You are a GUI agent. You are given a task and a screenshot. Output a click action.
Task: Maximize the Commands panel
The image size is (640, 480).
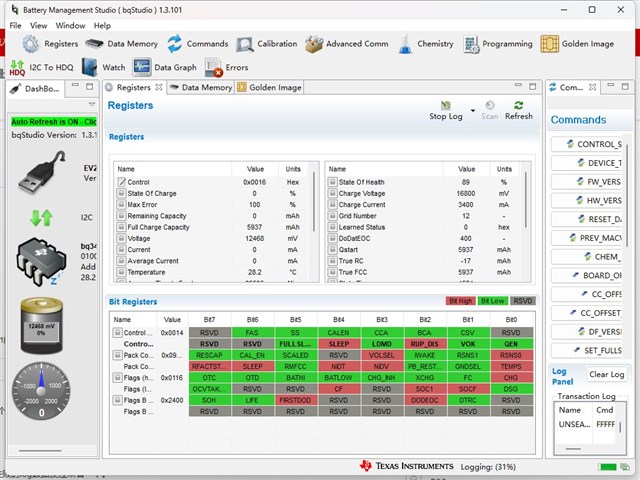[x=625, y=86]
